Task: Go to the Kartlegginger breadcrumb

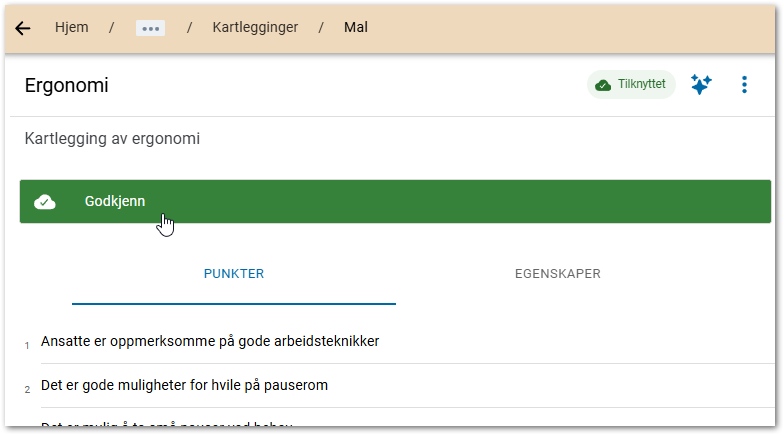Action: point(255,28)
